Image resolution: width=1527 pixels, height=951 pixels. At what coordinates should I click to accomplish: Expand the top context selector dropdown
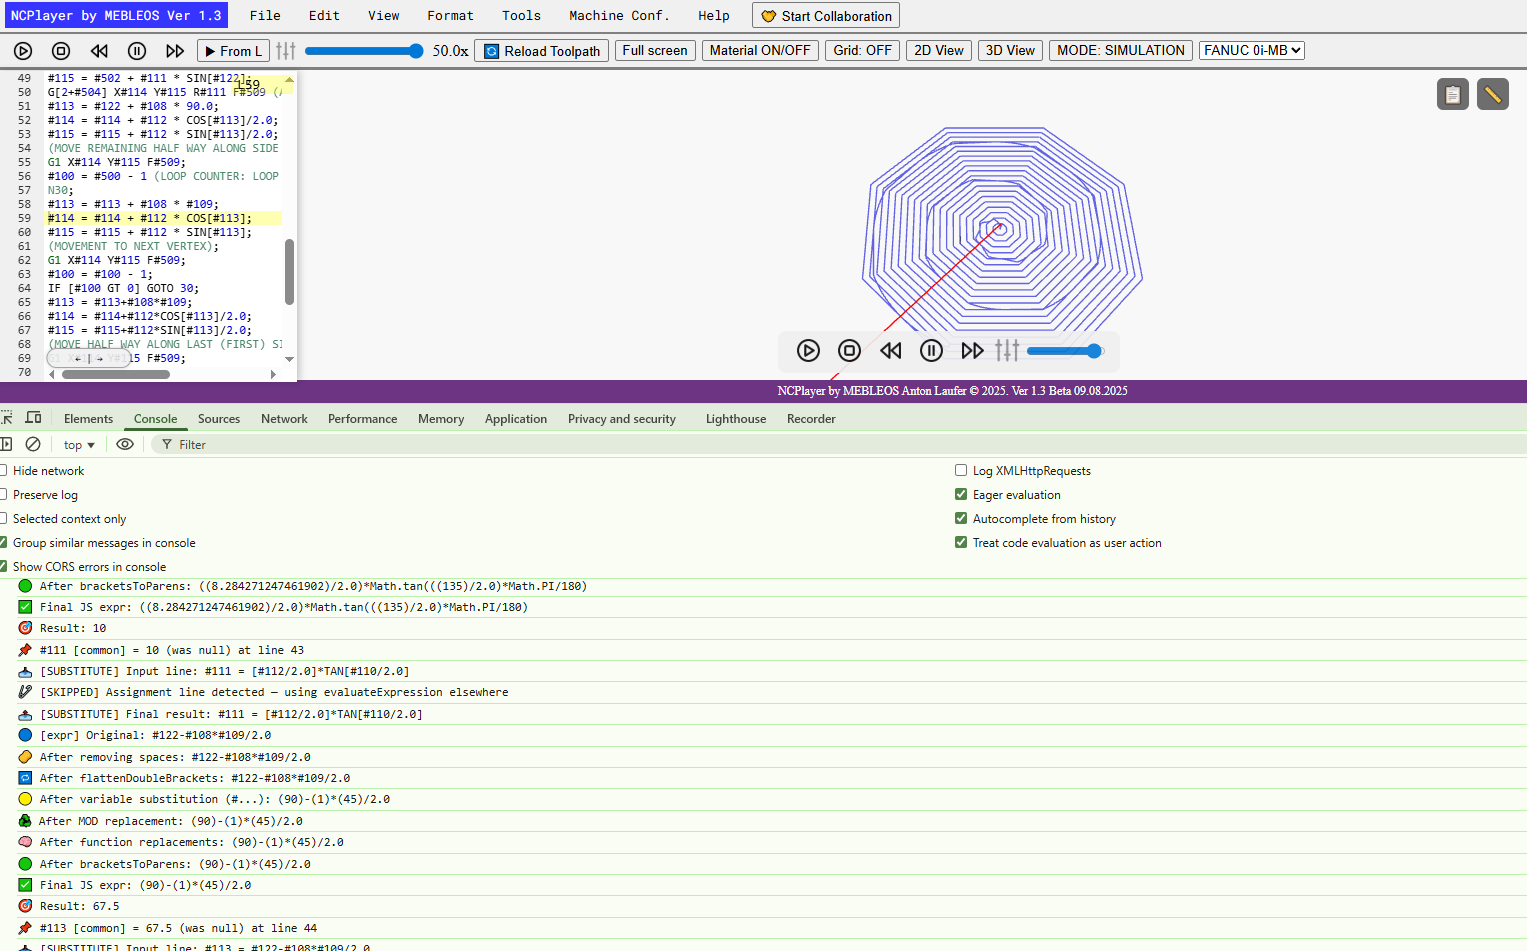(79, 445)
